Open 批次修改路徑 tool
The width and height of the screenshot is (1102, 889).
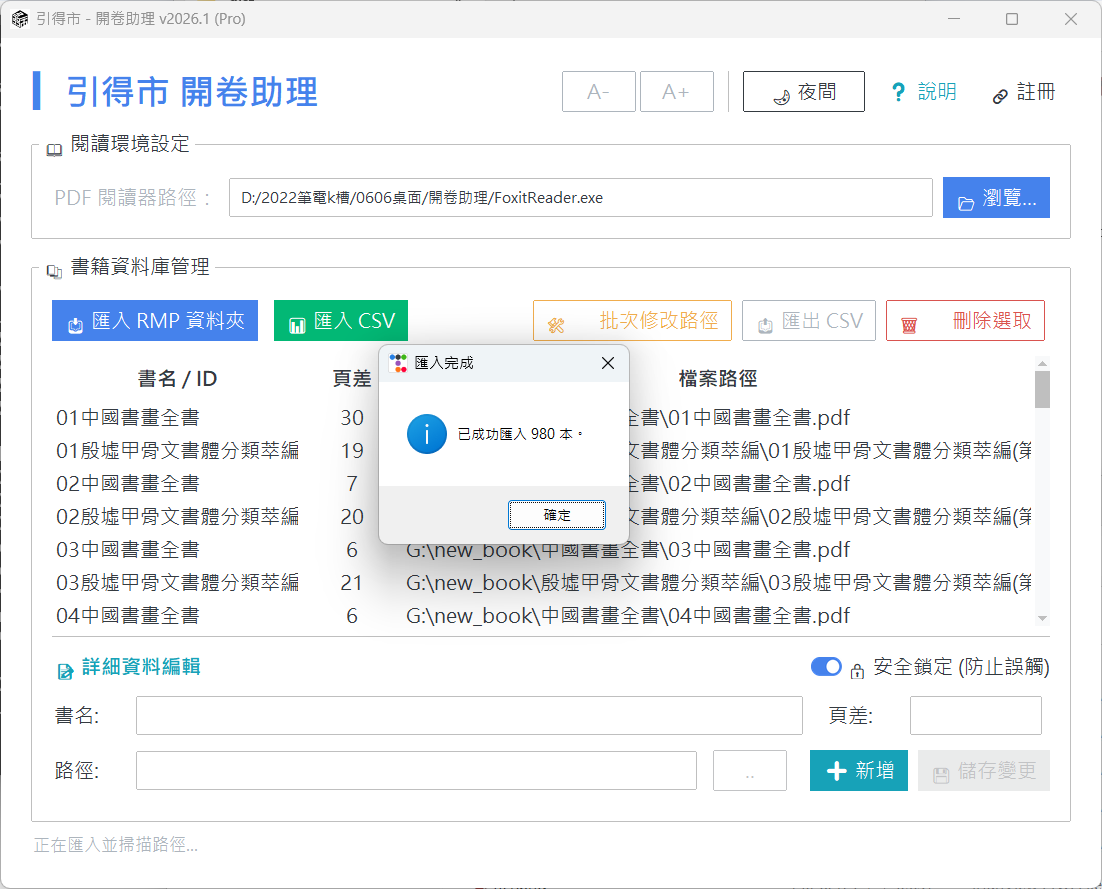(x=632, y=321)
